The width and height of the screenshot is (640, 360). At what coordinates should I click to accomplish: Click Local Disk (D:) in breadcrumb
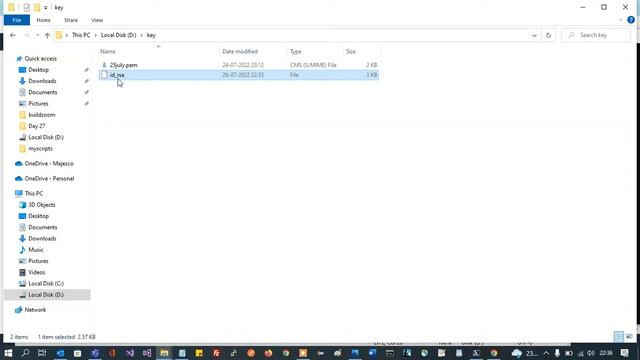118,35
